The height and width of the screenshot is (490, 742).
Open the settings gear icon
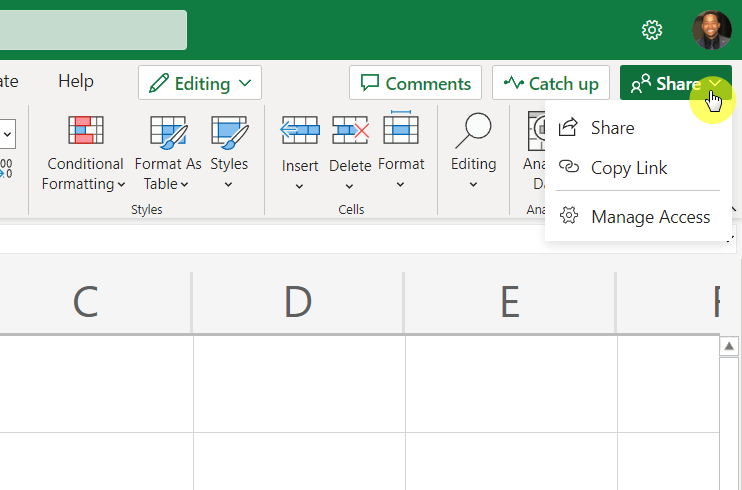[652, 30]
